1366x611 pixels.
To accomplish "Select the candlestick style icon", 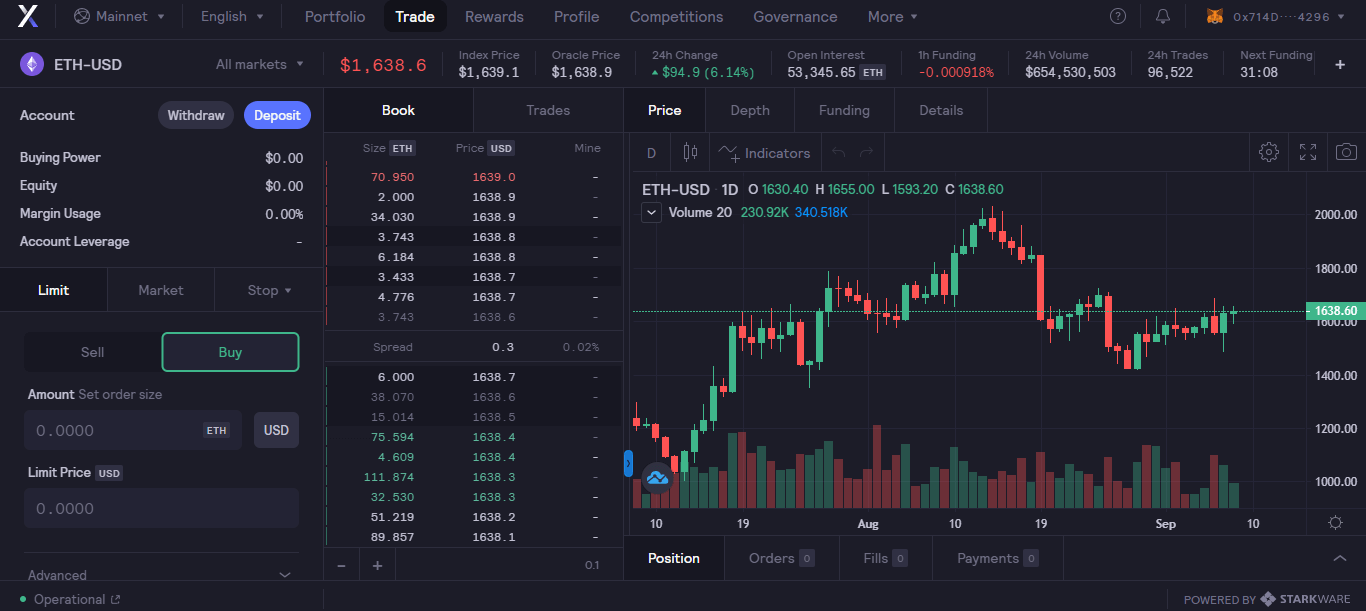I will click(689, 152).
